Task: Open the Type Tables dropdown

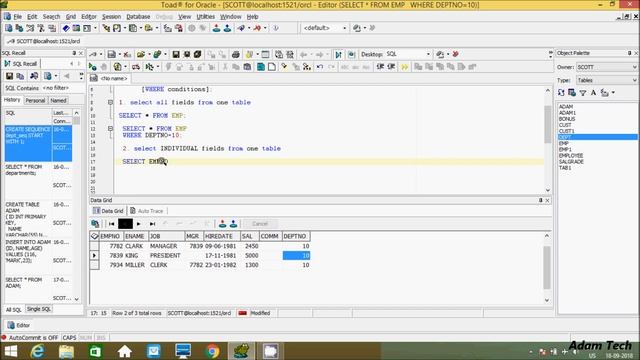Action: tap(634, 80)
